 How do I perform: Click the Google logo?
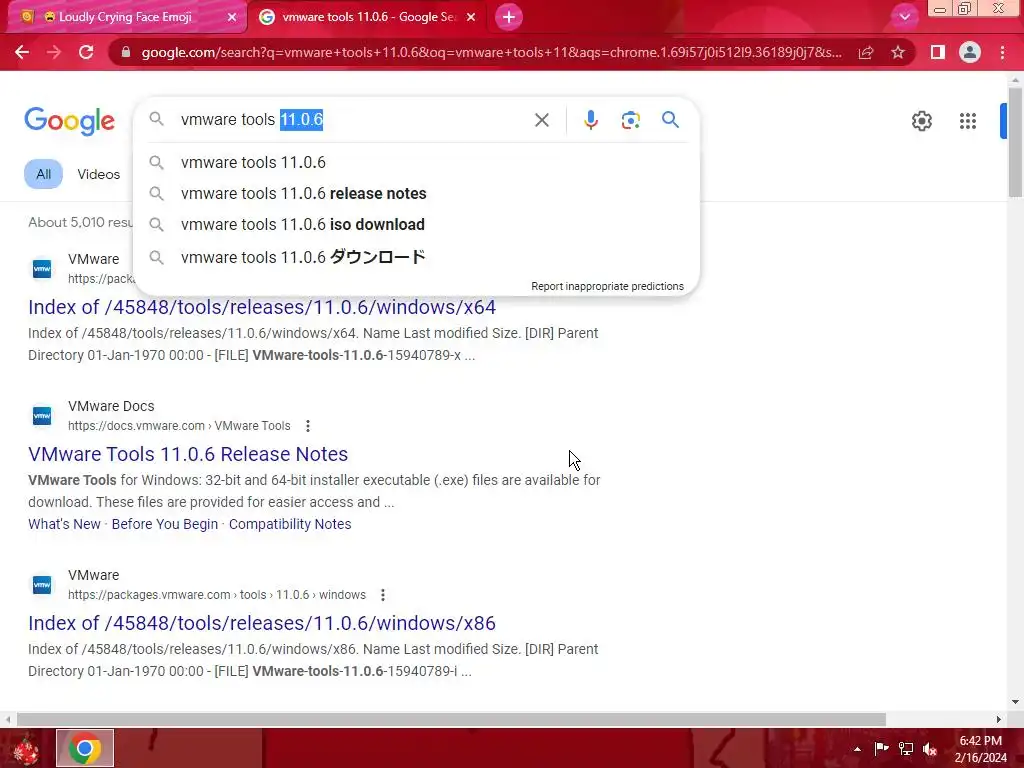(69, 121)
